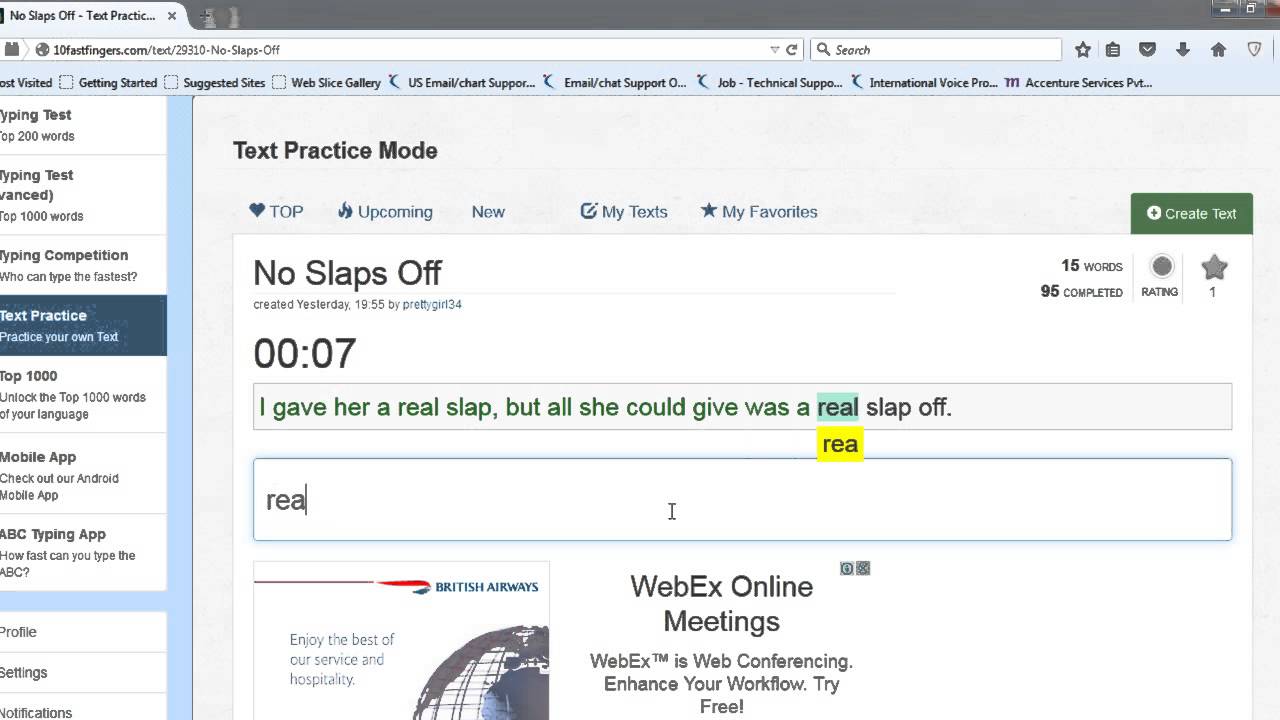1280x720 pixels.
Task: Switch to the My Texts tab
Action: (x=624, y=211)
